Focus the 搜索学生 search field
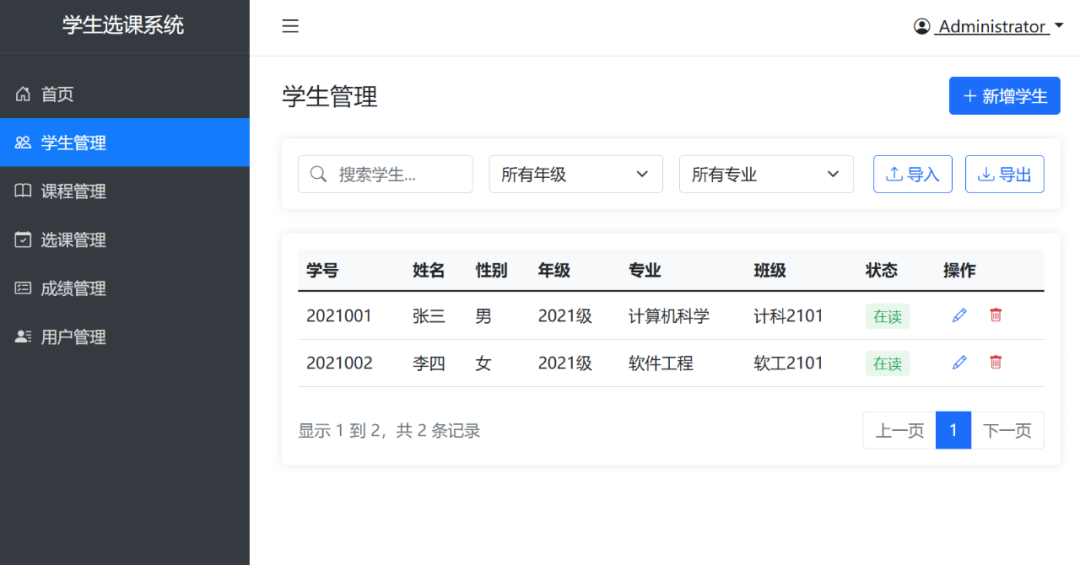 (x=385, y=174)
